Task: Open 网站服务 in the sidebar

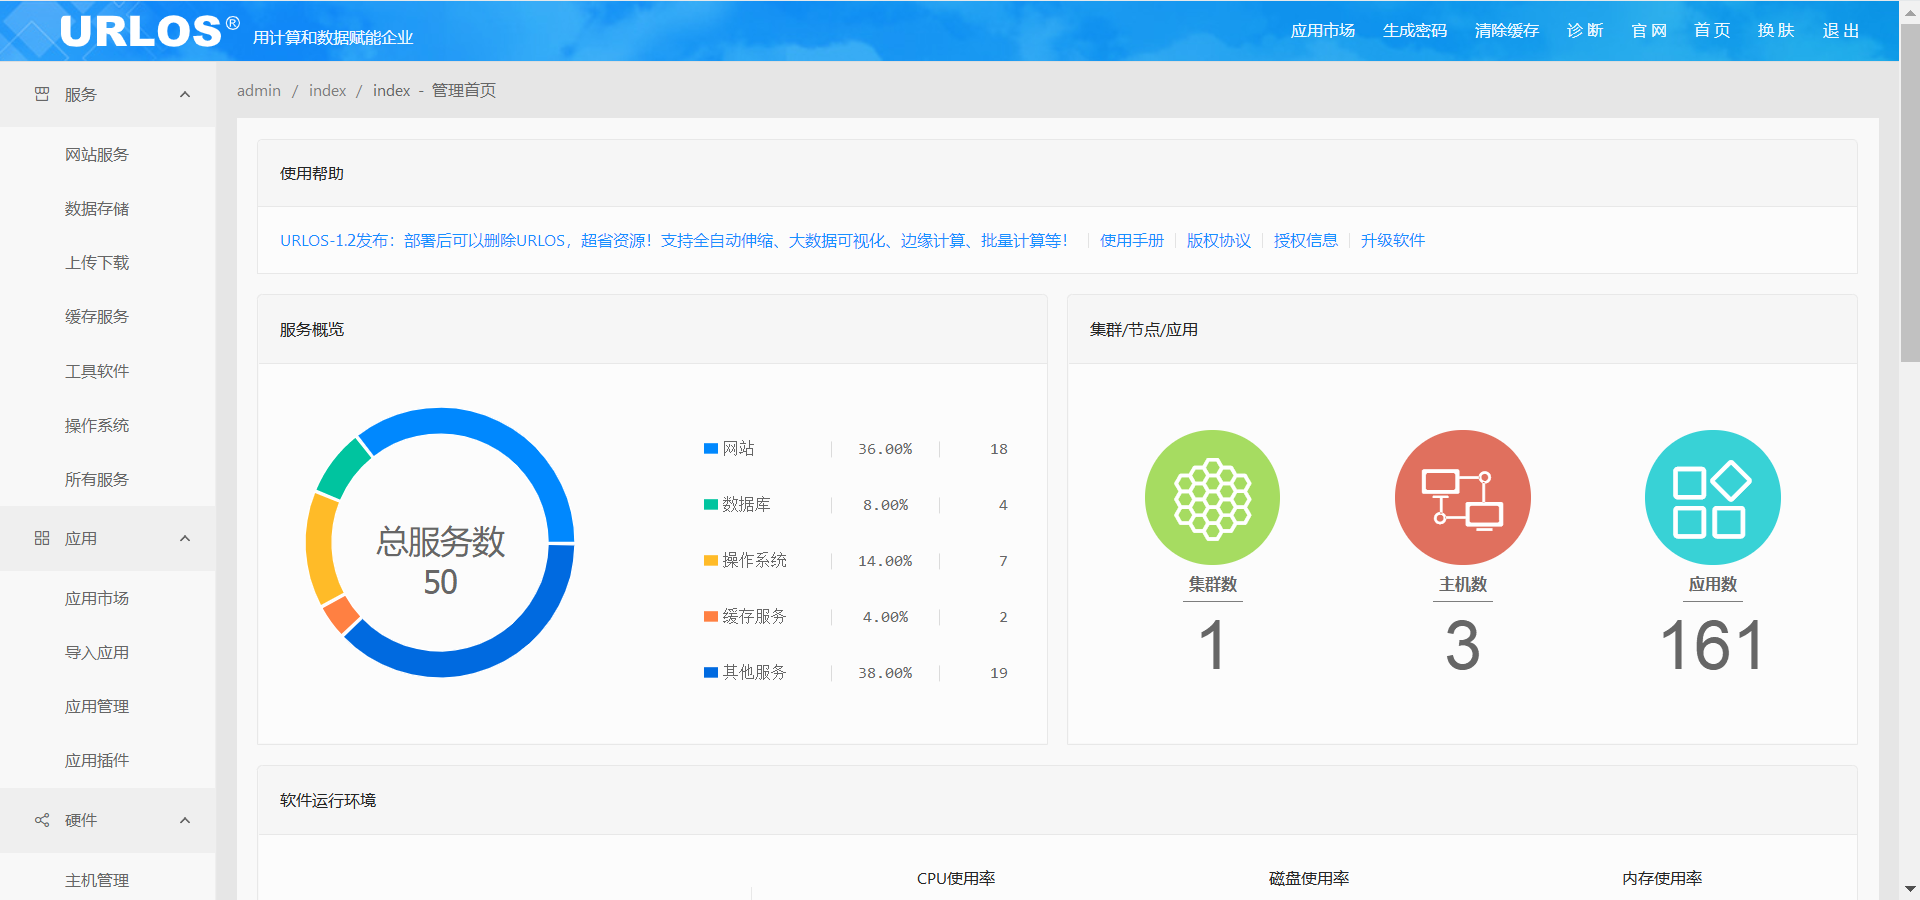Action: 97,155
